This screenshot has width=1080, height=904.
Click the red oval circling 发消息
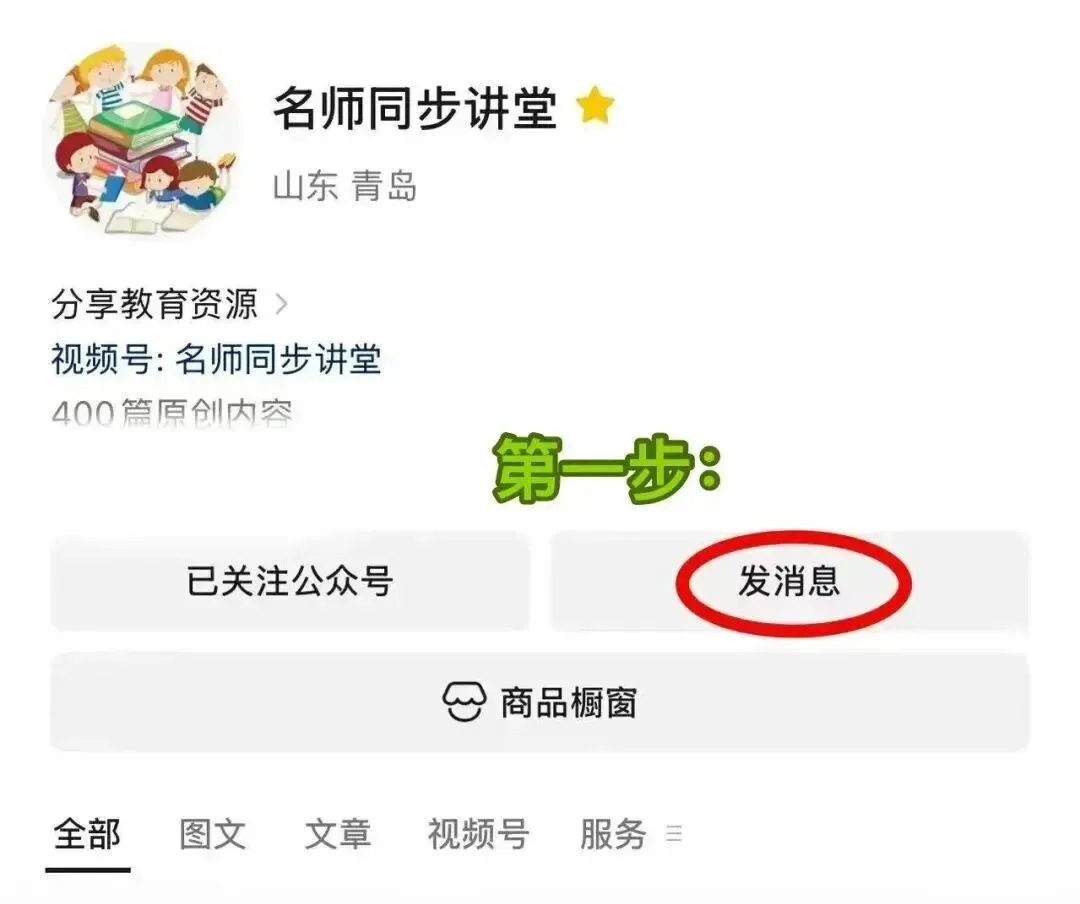pos(793,583)
